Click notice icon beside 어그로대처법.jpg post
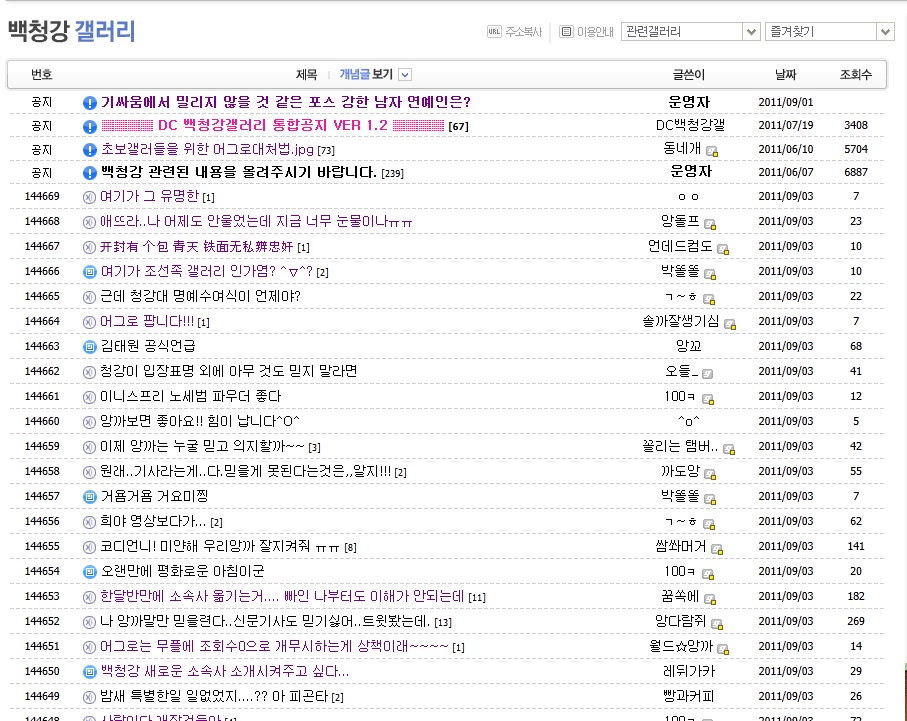 click(x=89, y=150)
